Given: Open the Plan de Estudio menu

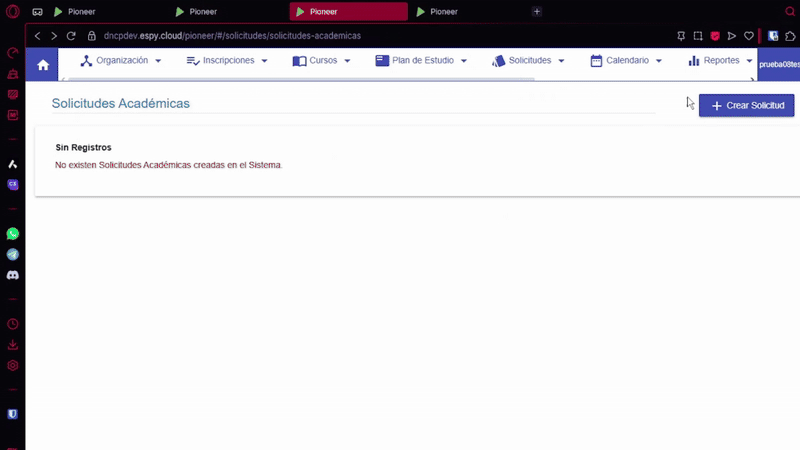Looking at the screenshot, I should pos(421,61).
